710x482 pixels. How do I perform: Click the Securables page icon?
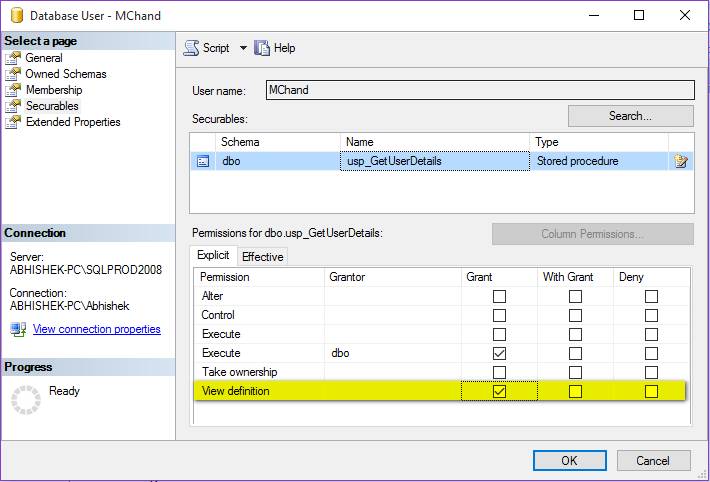(13, 106)
